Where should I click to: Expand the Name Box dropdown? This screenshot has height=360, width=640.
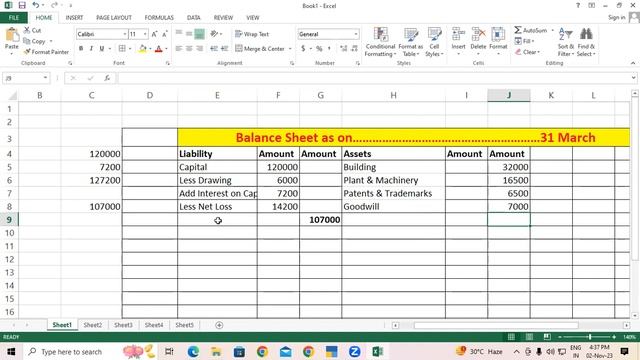(x=45, y=78)
